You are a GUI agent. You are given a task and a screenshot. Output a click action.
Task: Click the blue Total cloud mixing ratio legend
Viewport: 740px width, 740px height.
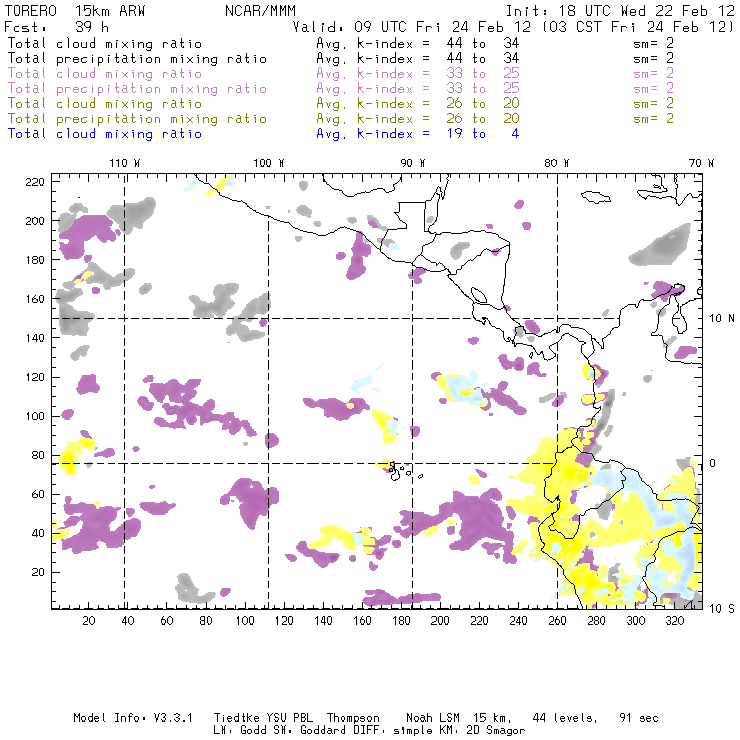pyautogui.click(x=104, y=133)
